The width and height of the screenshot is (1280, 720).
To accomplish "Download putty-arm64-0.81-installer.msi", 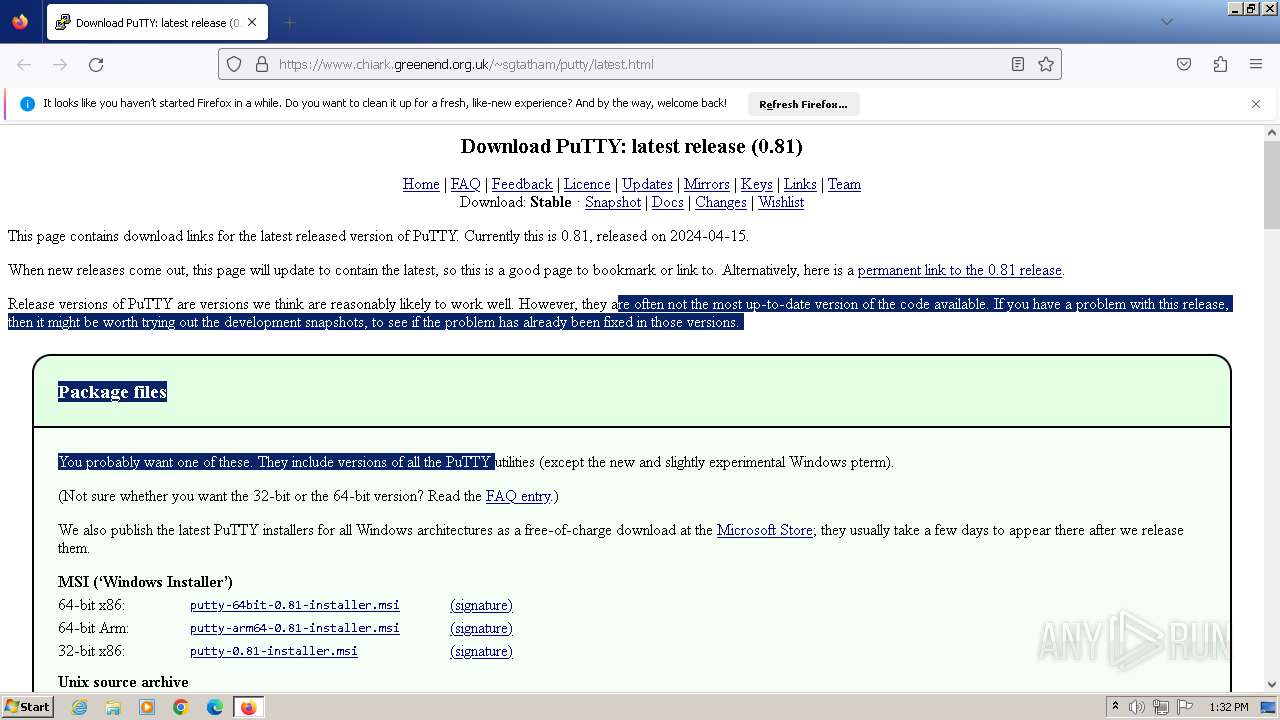I will point(295,628).
